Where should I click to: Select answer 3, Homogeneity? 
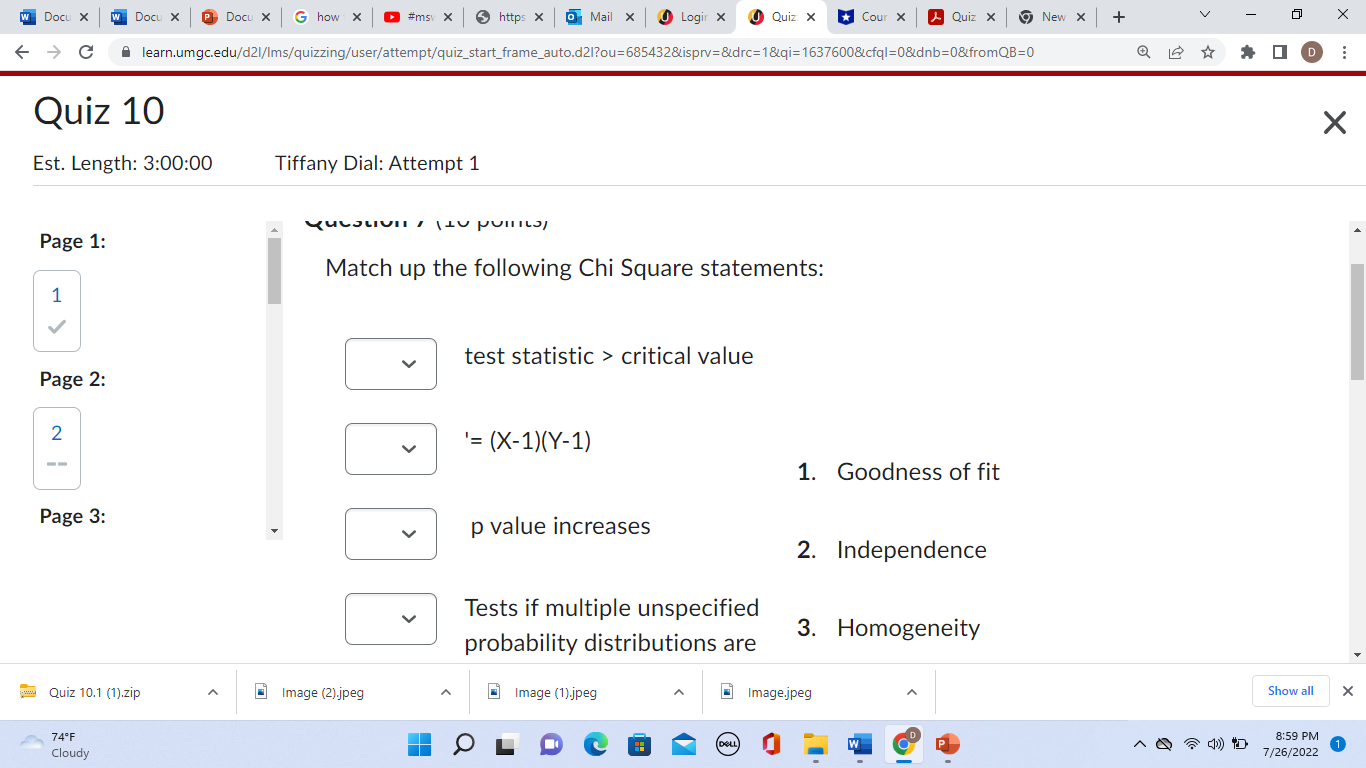pyautogui.click(x=908, y=627)
